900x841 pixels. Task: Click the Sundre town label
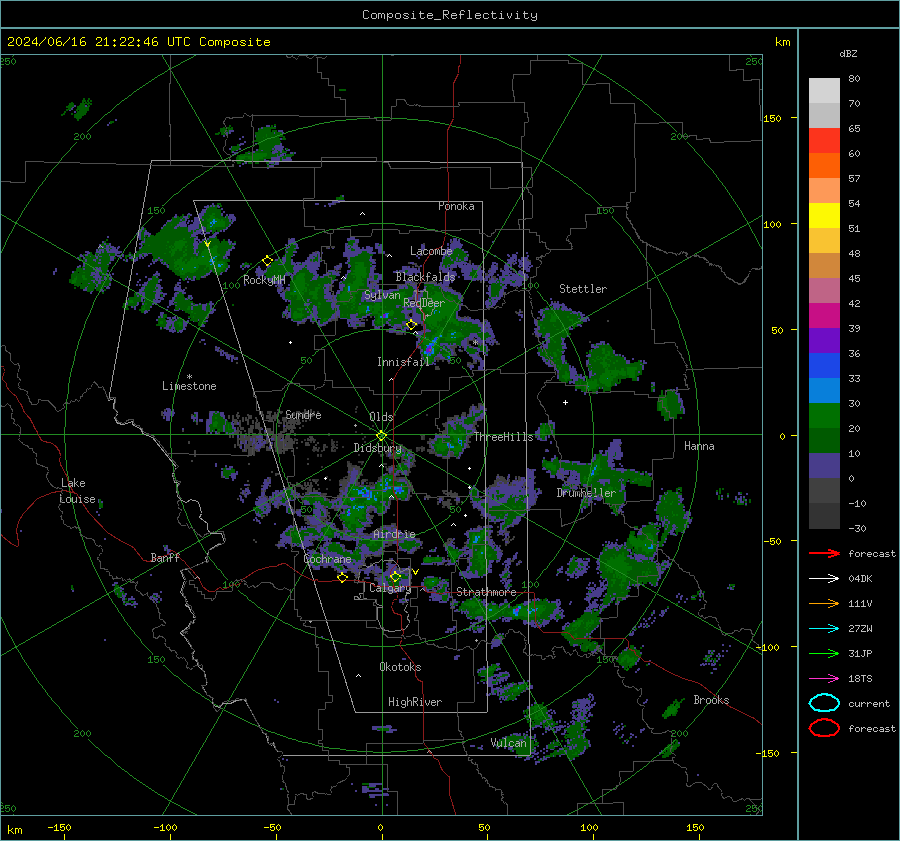point(303,414)
